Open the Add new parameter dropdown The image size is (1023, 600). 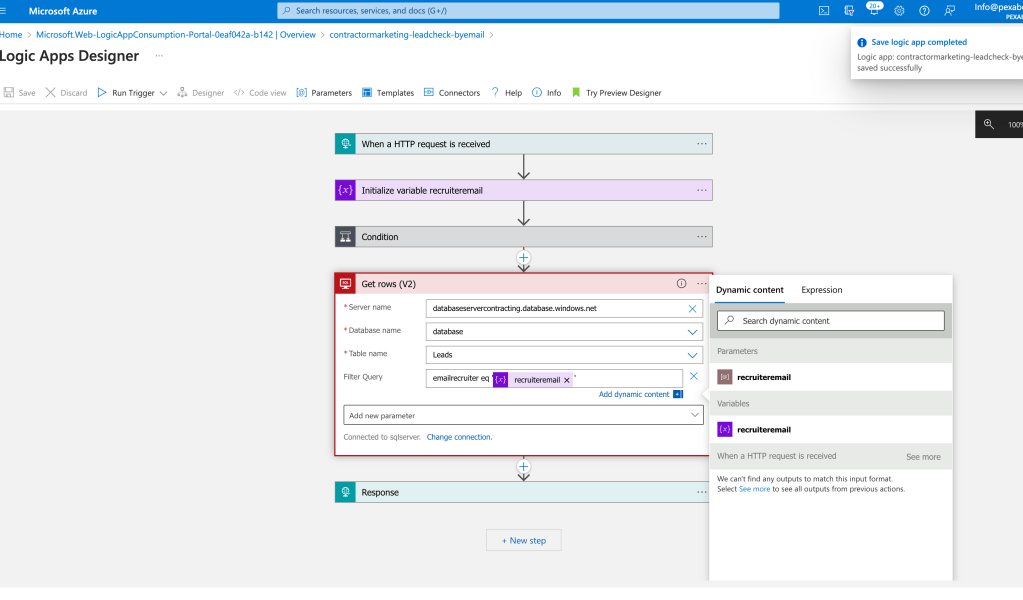point(523,415)
